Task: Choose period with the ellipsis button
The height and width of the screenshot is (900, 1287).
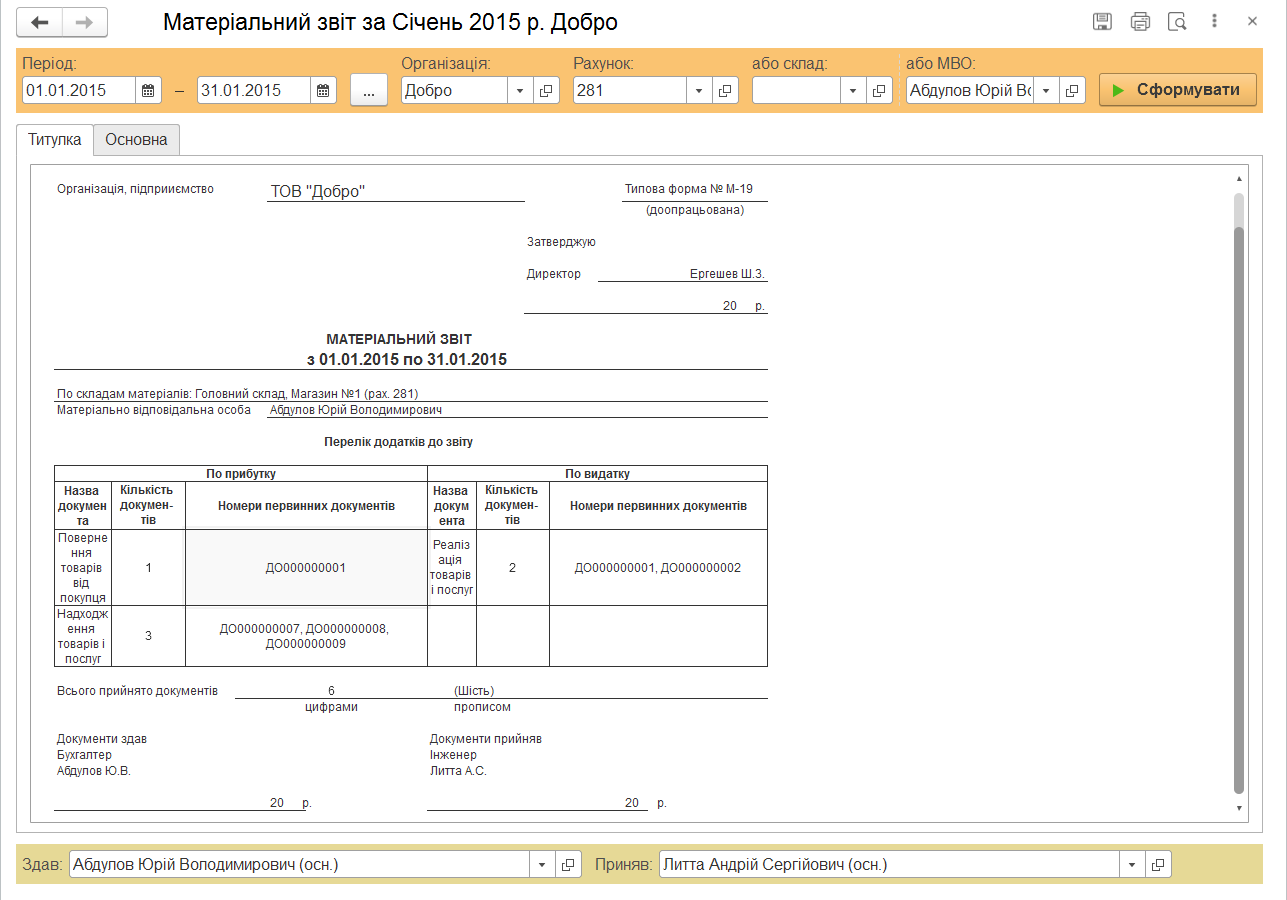Action: (369, 90)
